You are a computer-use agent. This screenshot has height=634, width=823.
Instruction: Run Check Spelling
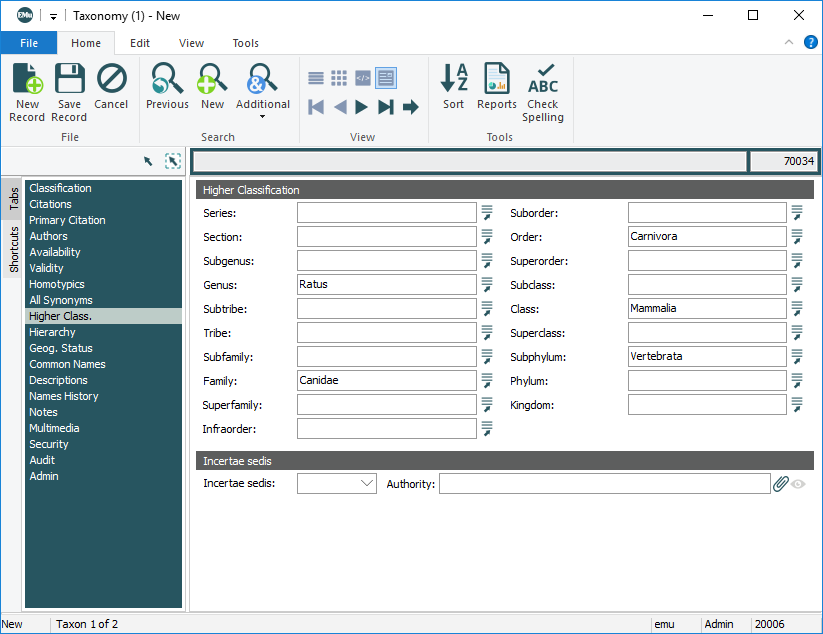543,80
